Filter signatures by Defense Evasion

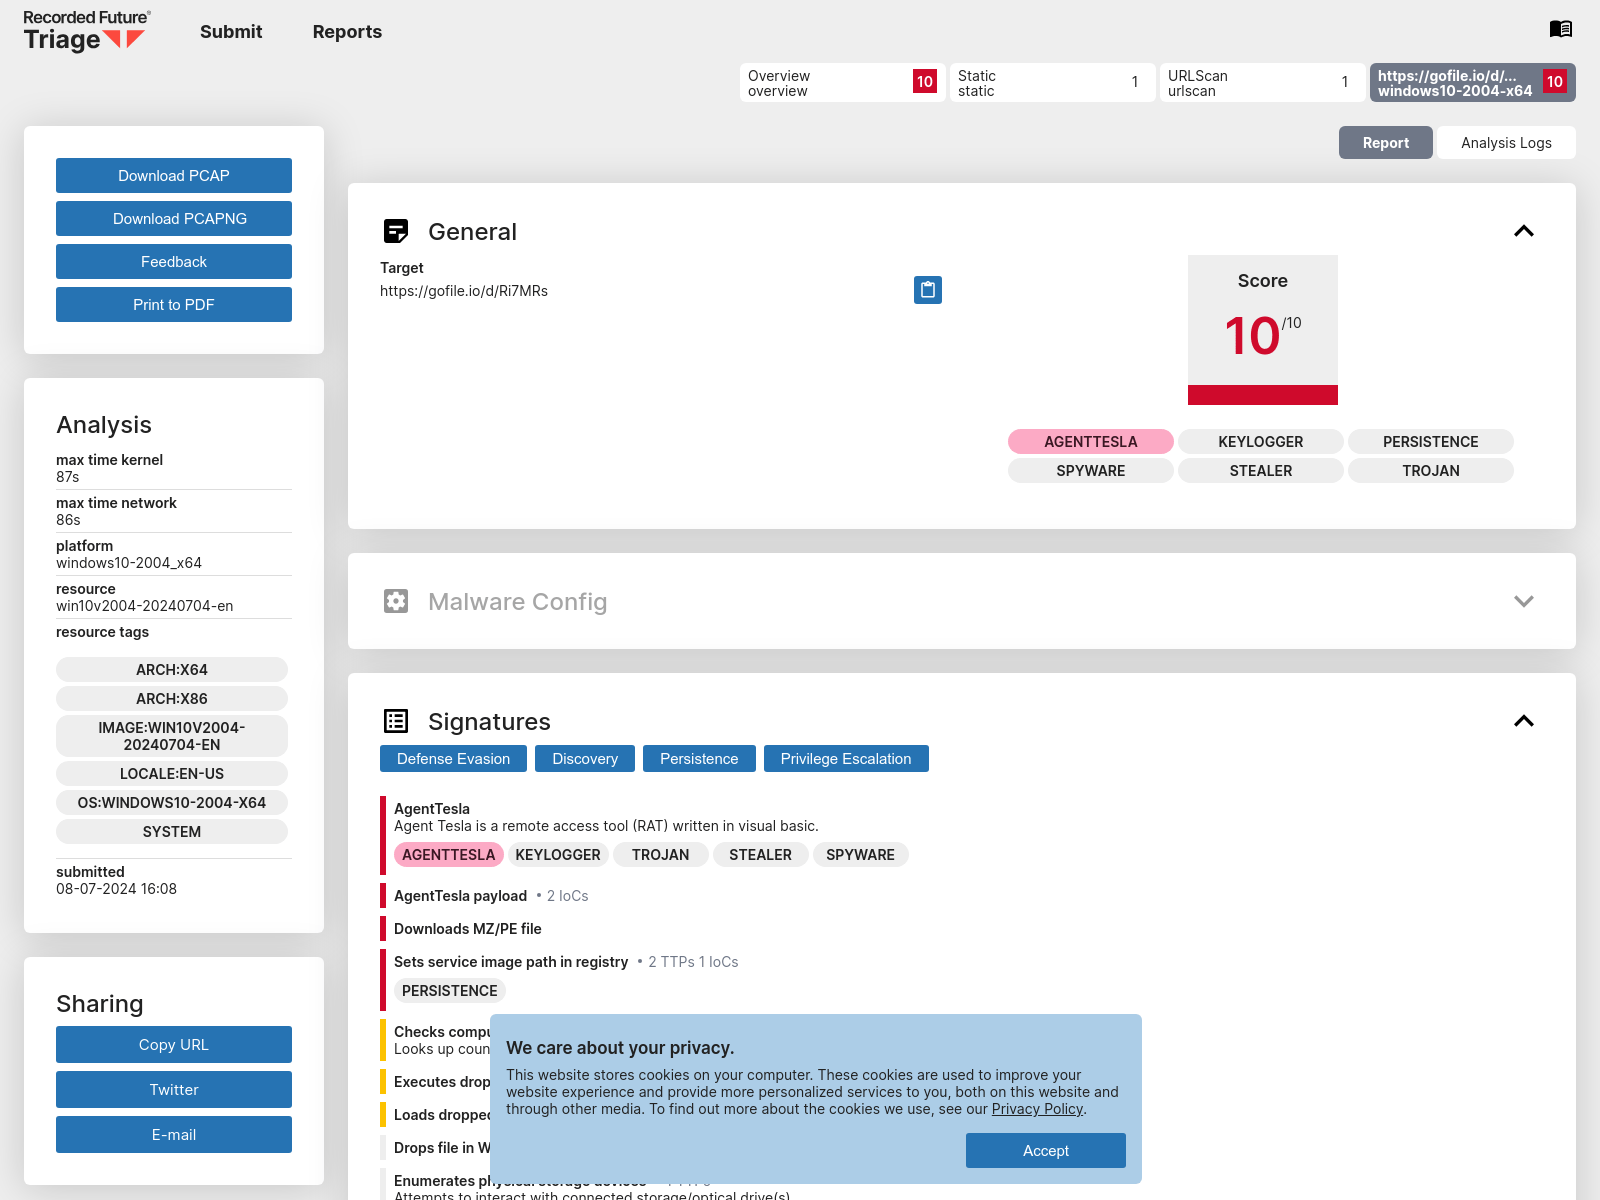(x=453, y=759)
